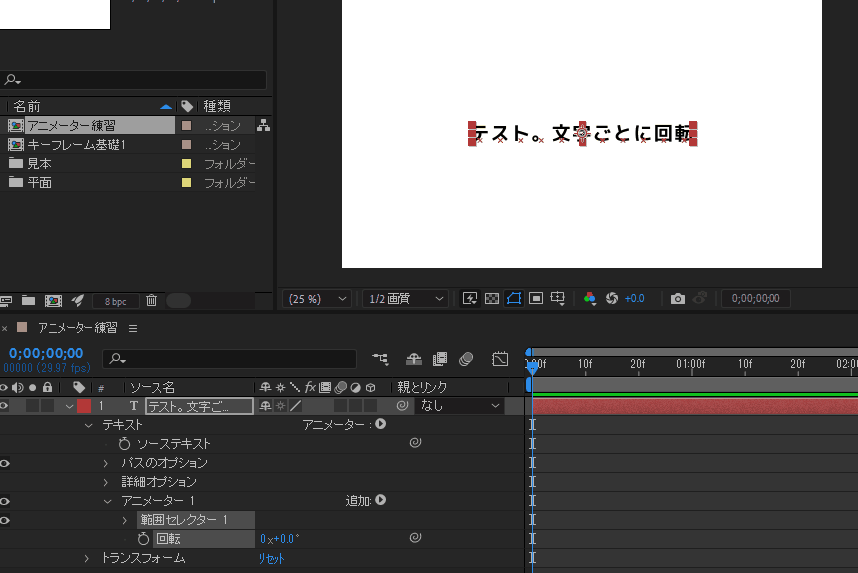Click the label tag column header in project

click(x=187, y=106)
